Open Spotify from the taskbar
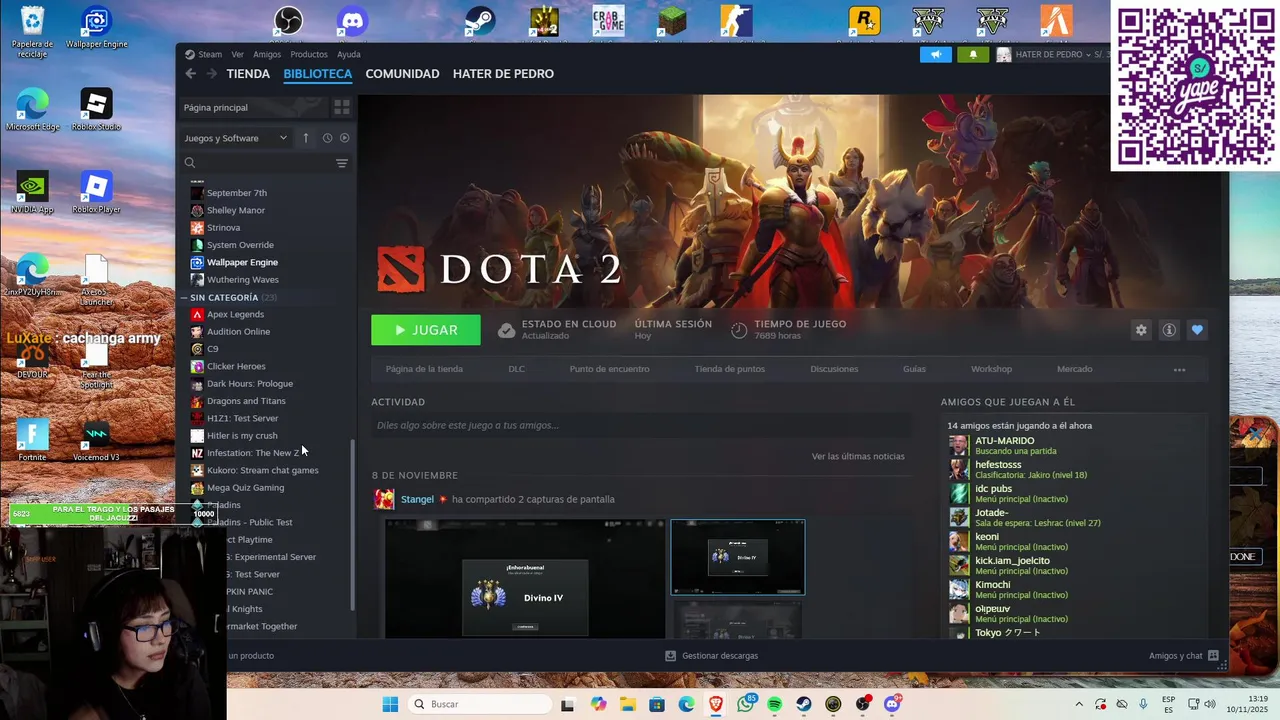The height and width of the screenshot is (720, 1280). (775, 704)
